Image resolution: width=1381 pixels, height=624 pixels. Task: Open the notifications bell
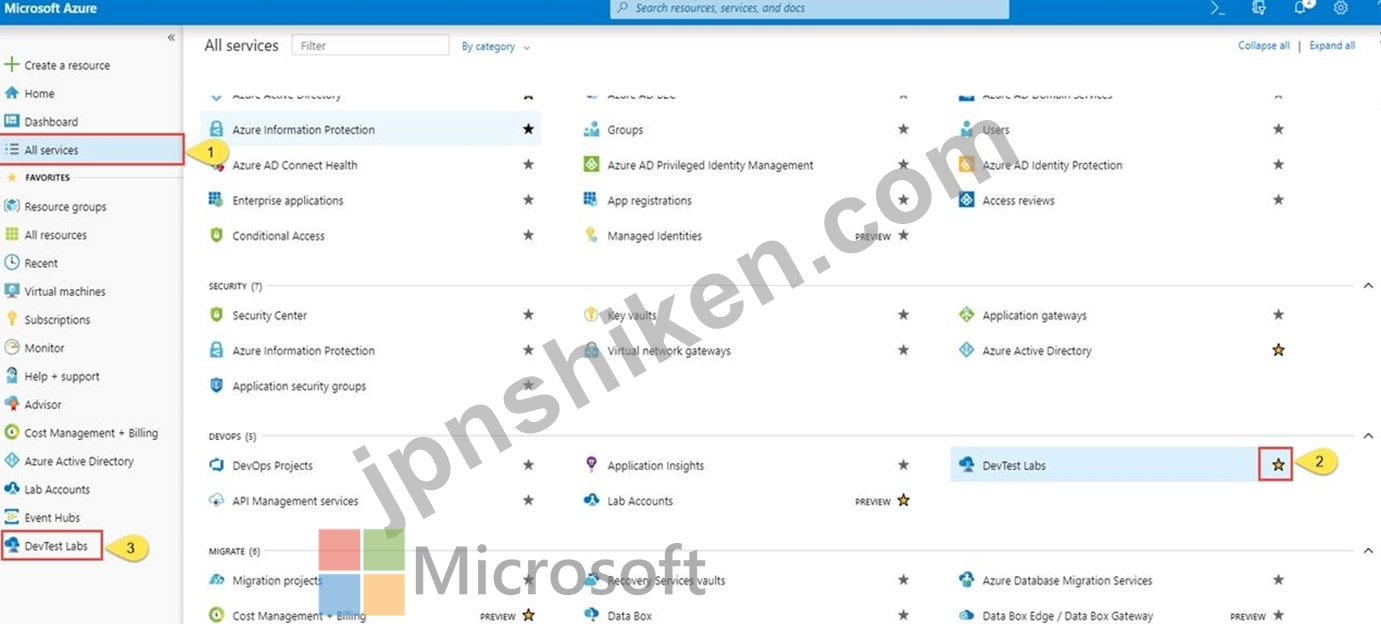(x=1301, y=8)
